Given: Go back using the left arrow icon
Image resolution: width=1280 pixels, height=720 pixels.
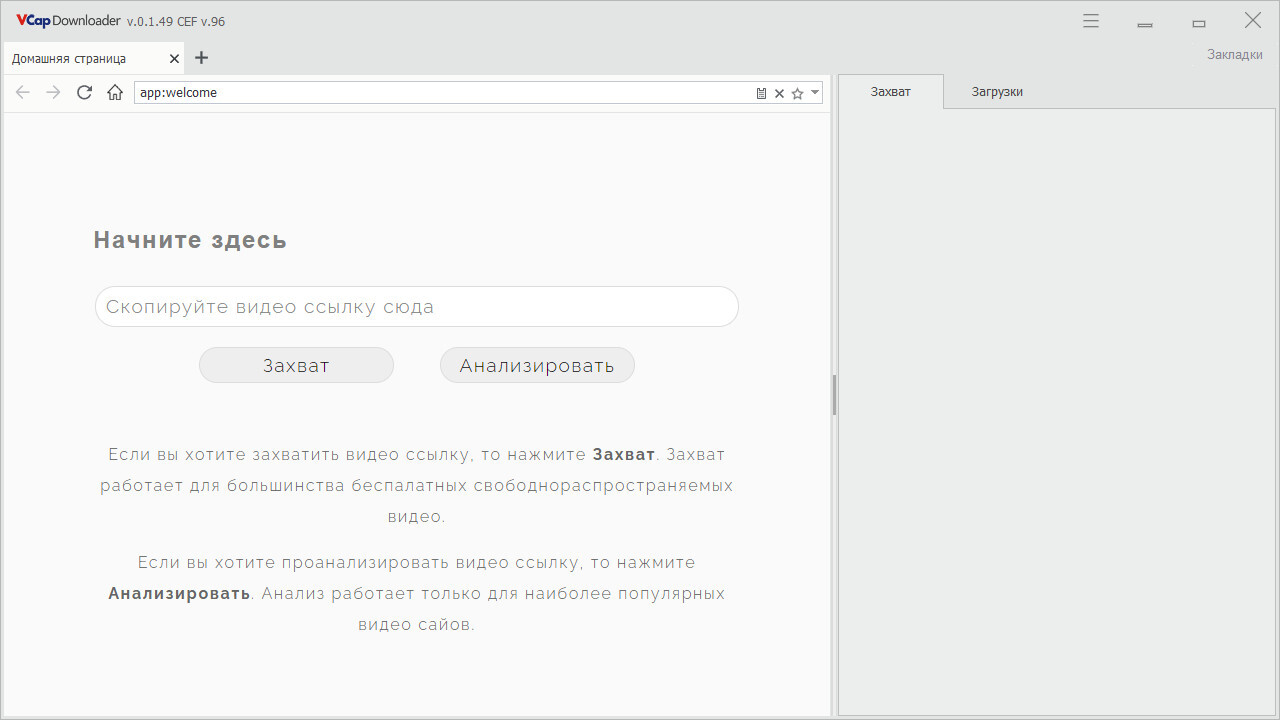Looking at the screenshot, I should (23, 92).
